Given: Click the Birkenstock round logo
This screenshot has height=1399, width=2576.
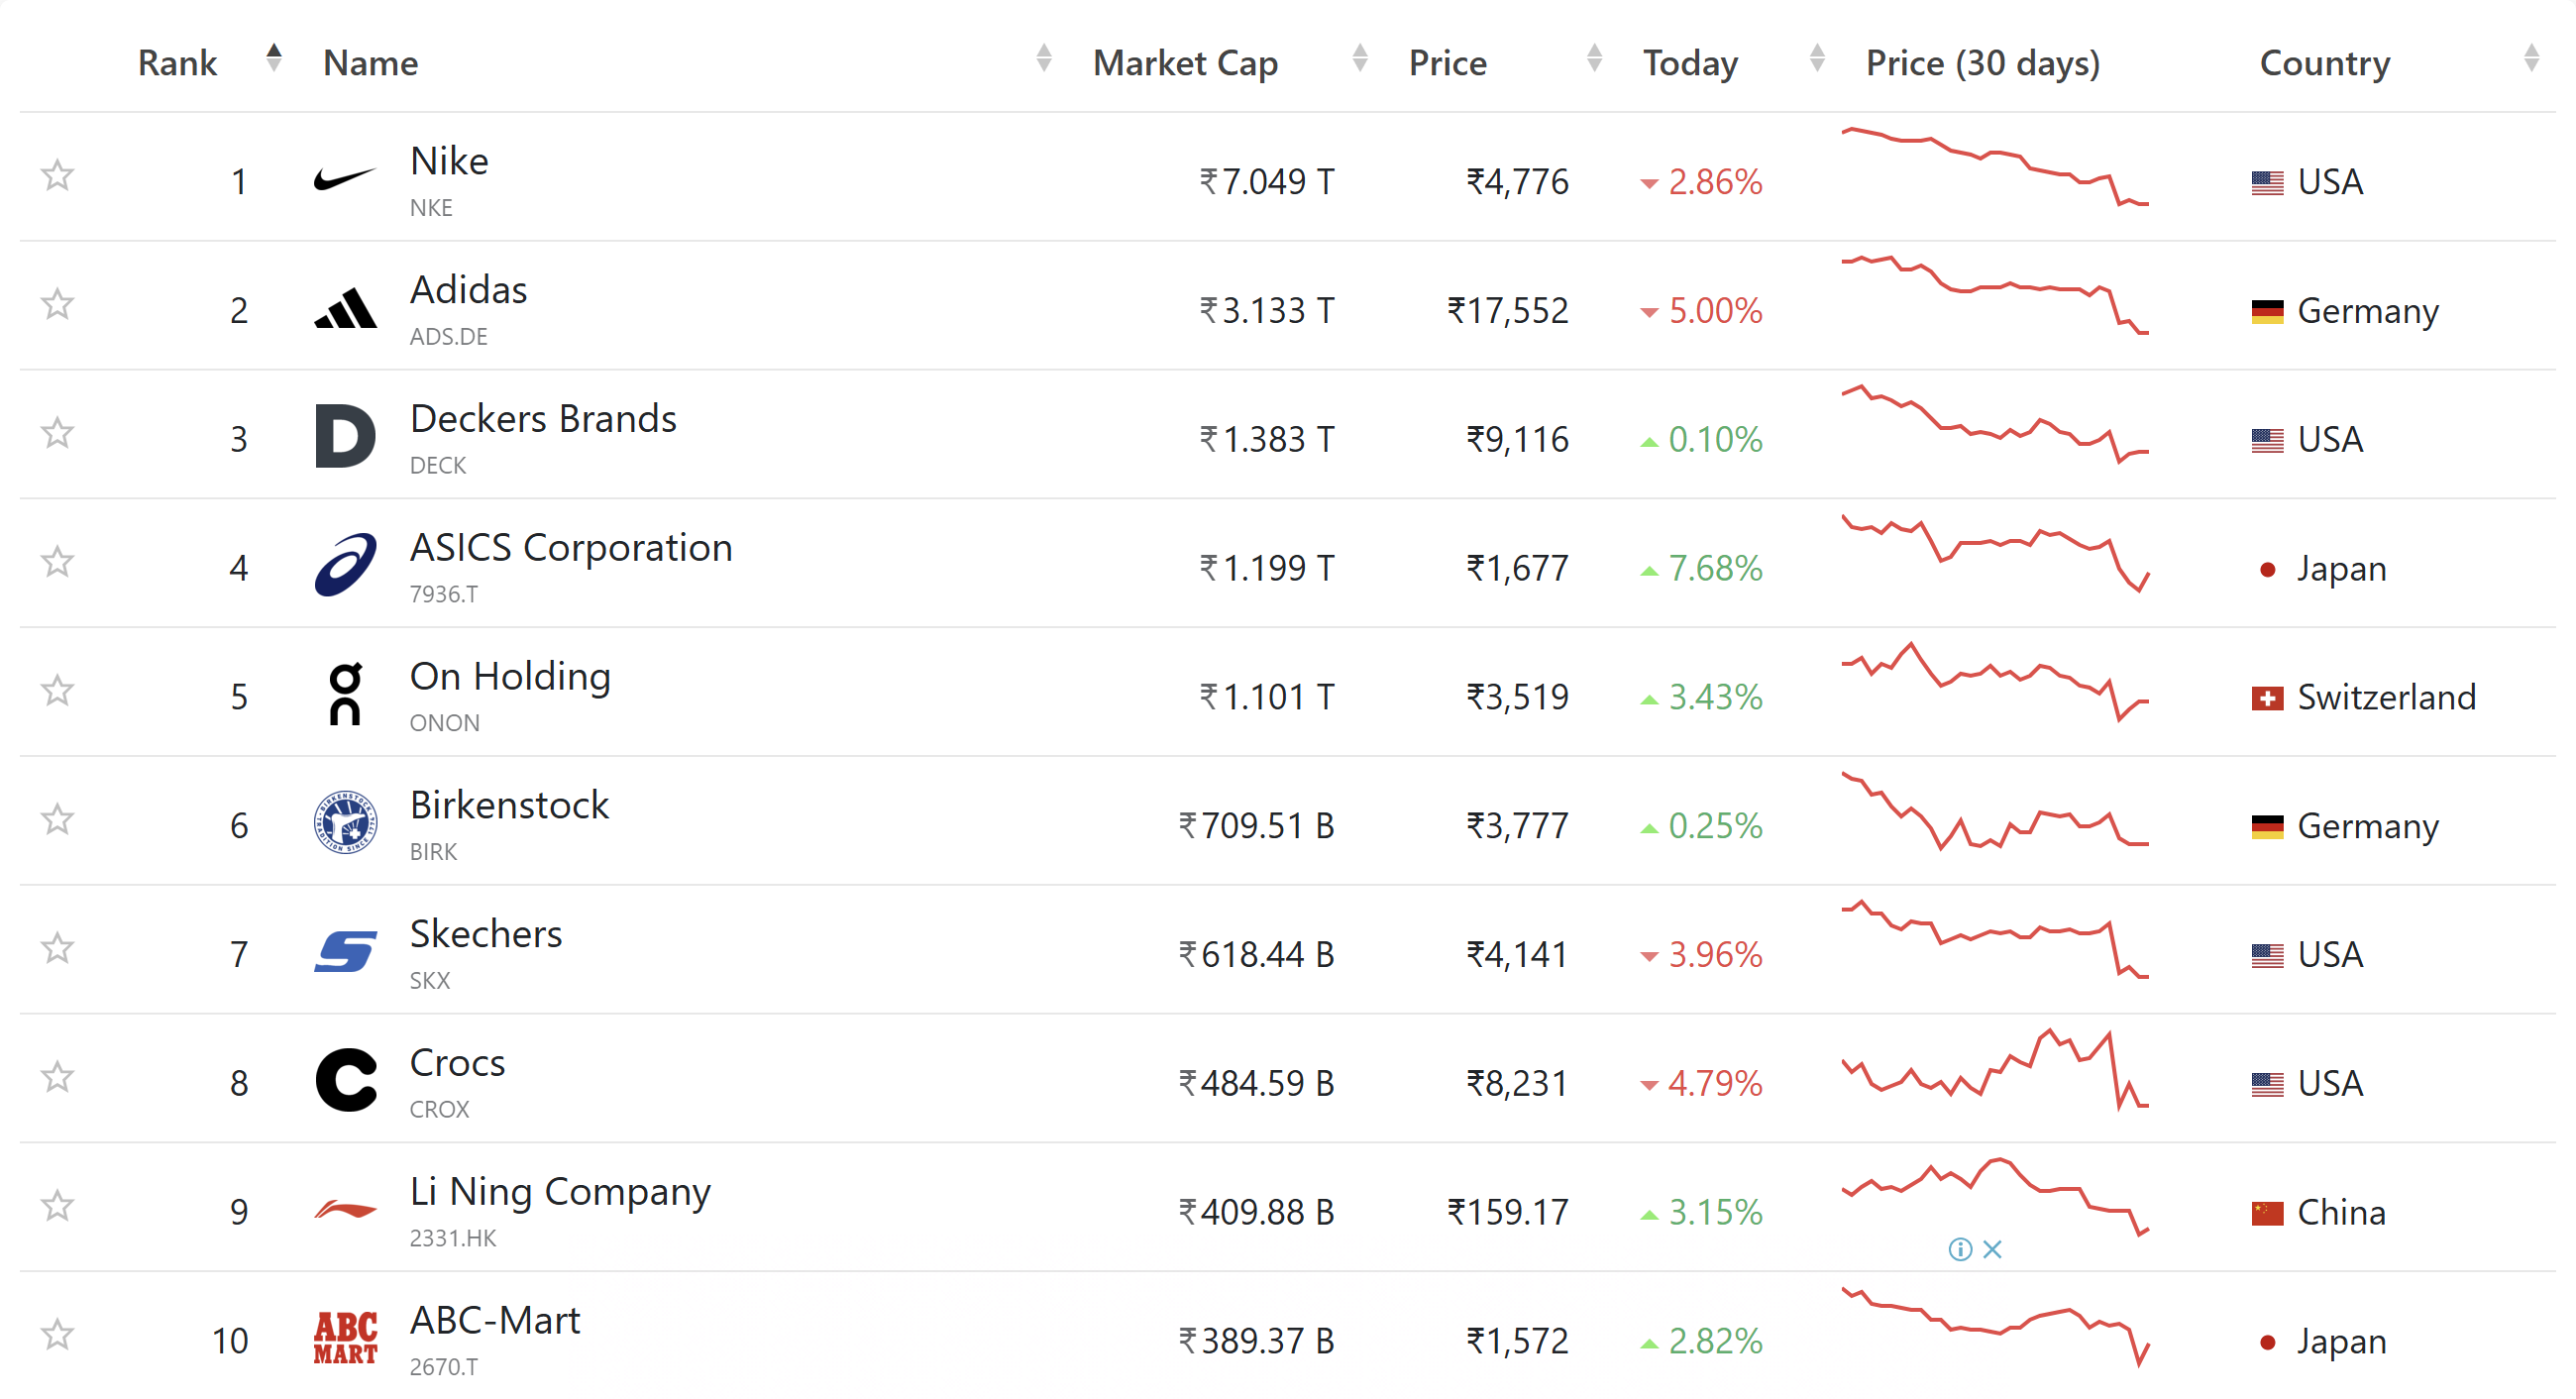Looking at the screenshot, I should [345, 823].
